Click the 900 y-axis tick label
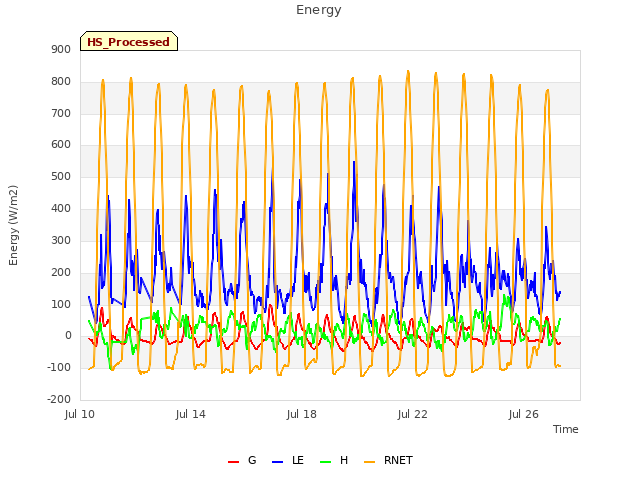This screenshot has width=640, height=480. tap(61, 49)
